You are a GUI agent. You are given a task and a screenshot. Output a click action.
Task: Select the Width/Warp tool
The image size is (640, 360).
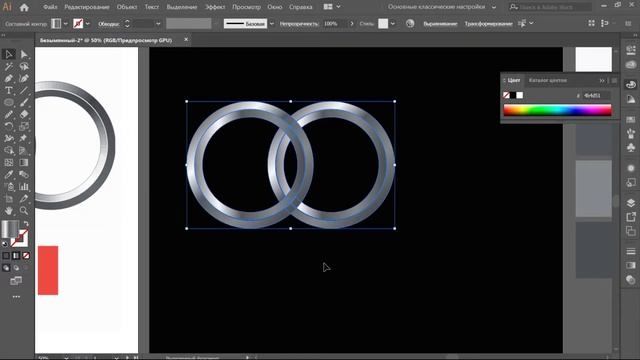(9, 138)
